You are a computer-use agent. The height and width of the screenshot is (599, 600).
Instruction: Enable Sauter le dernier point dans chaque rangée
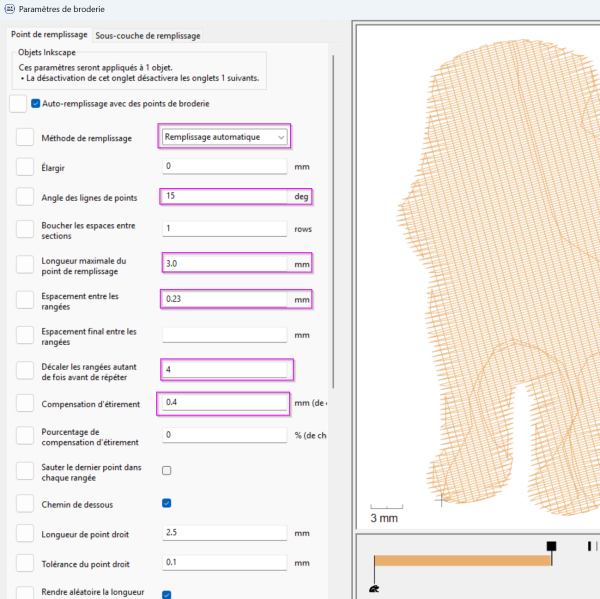tap(166, 470)
